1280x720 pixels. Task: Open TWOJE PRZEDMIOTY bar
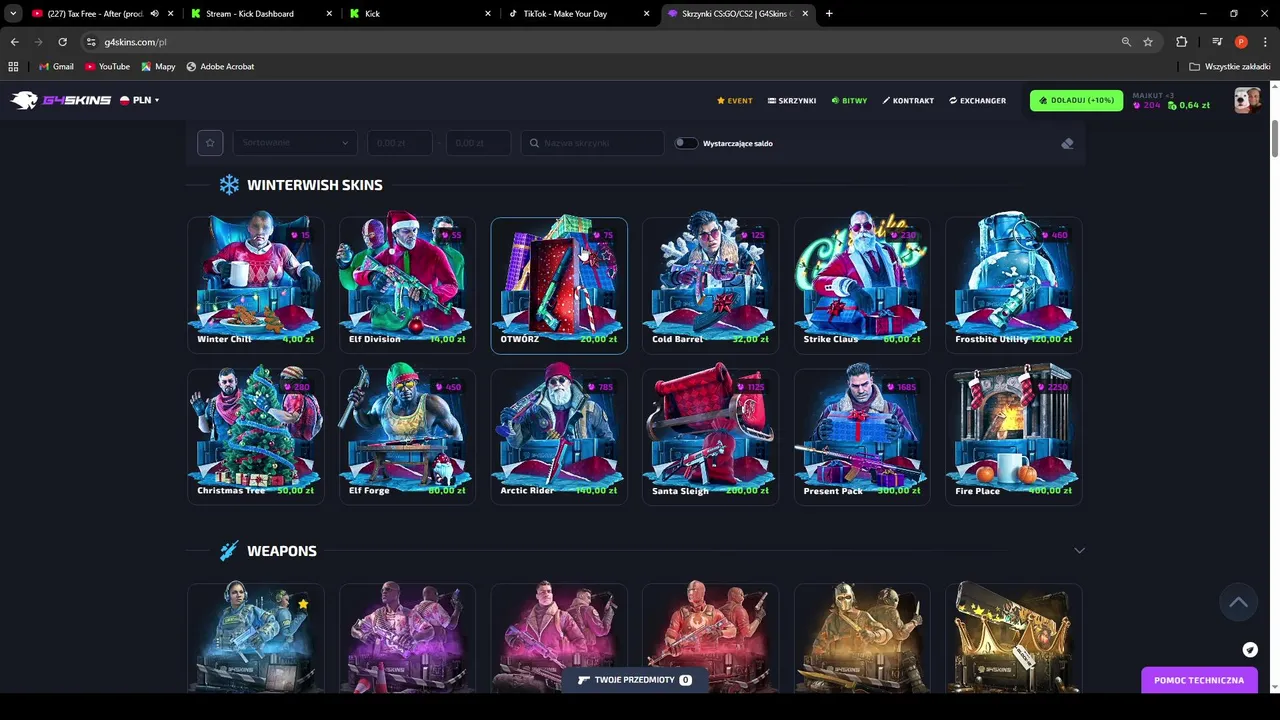pyautogui.click(x=635, y=680)
